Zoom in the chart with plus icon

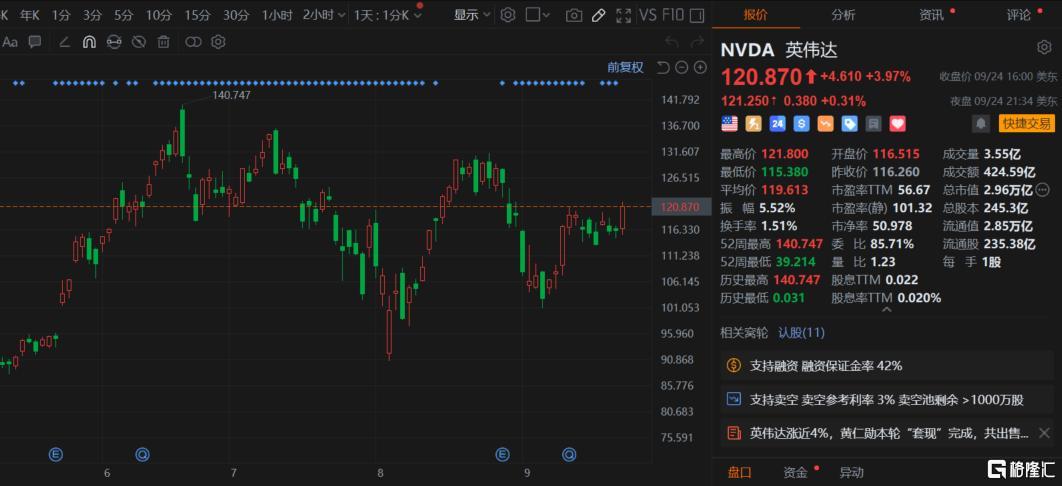[700, 67]
